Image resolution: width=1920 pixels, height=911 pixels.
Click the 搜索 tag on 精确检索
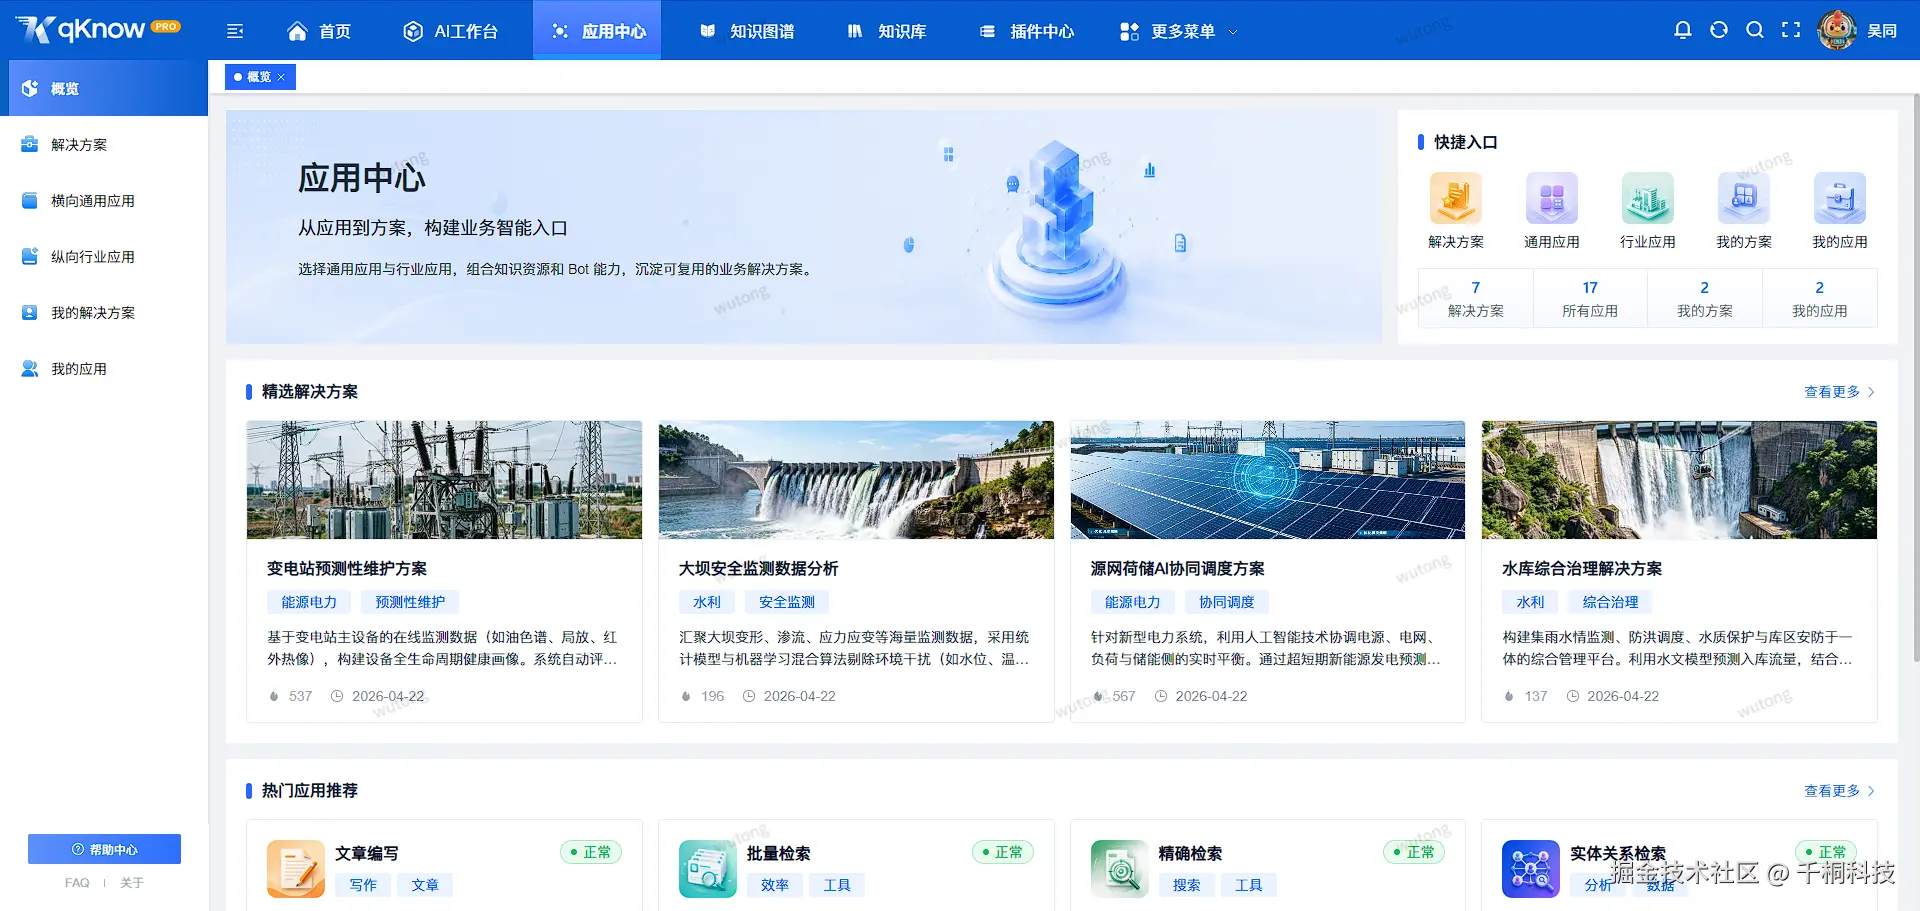(1187, 885)
